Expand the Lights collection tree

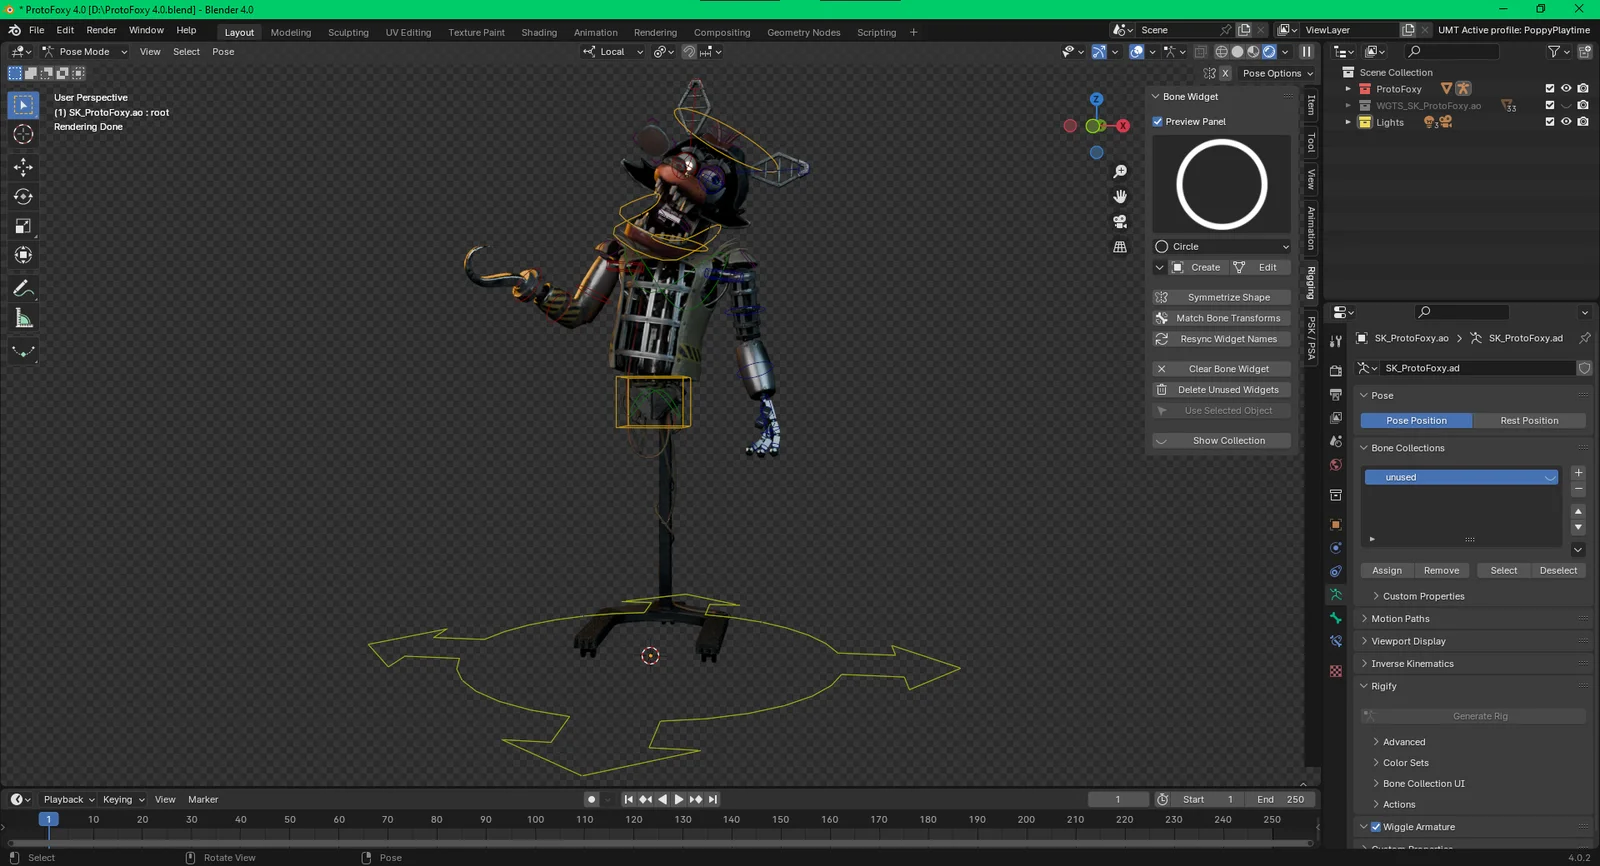coord(1348,122)
